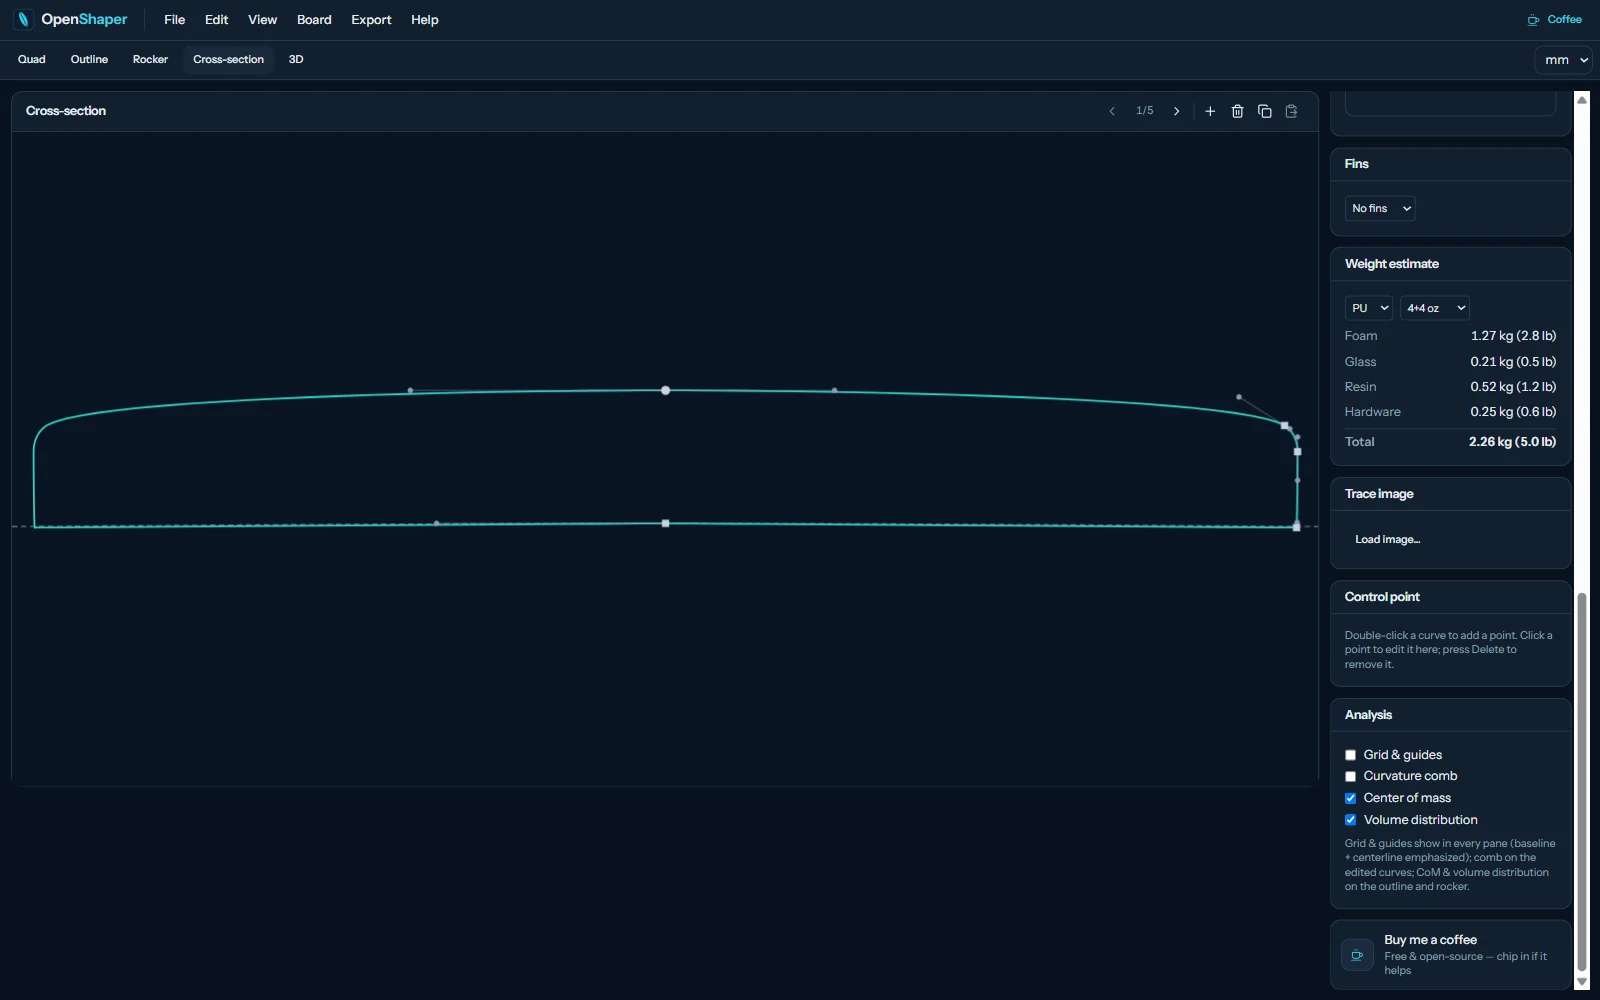Click the Hardware weight 0.25 kg value
This screenshot has height=1000, width=1600.
coord(1513,412)
